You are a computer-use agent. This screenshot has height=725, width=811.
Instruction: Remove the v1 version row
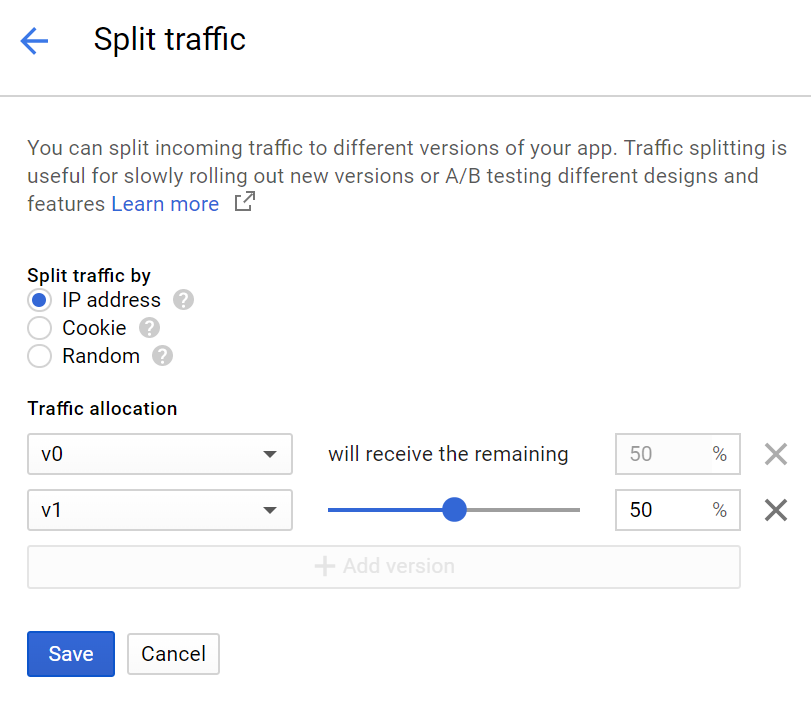pos(776,510)
